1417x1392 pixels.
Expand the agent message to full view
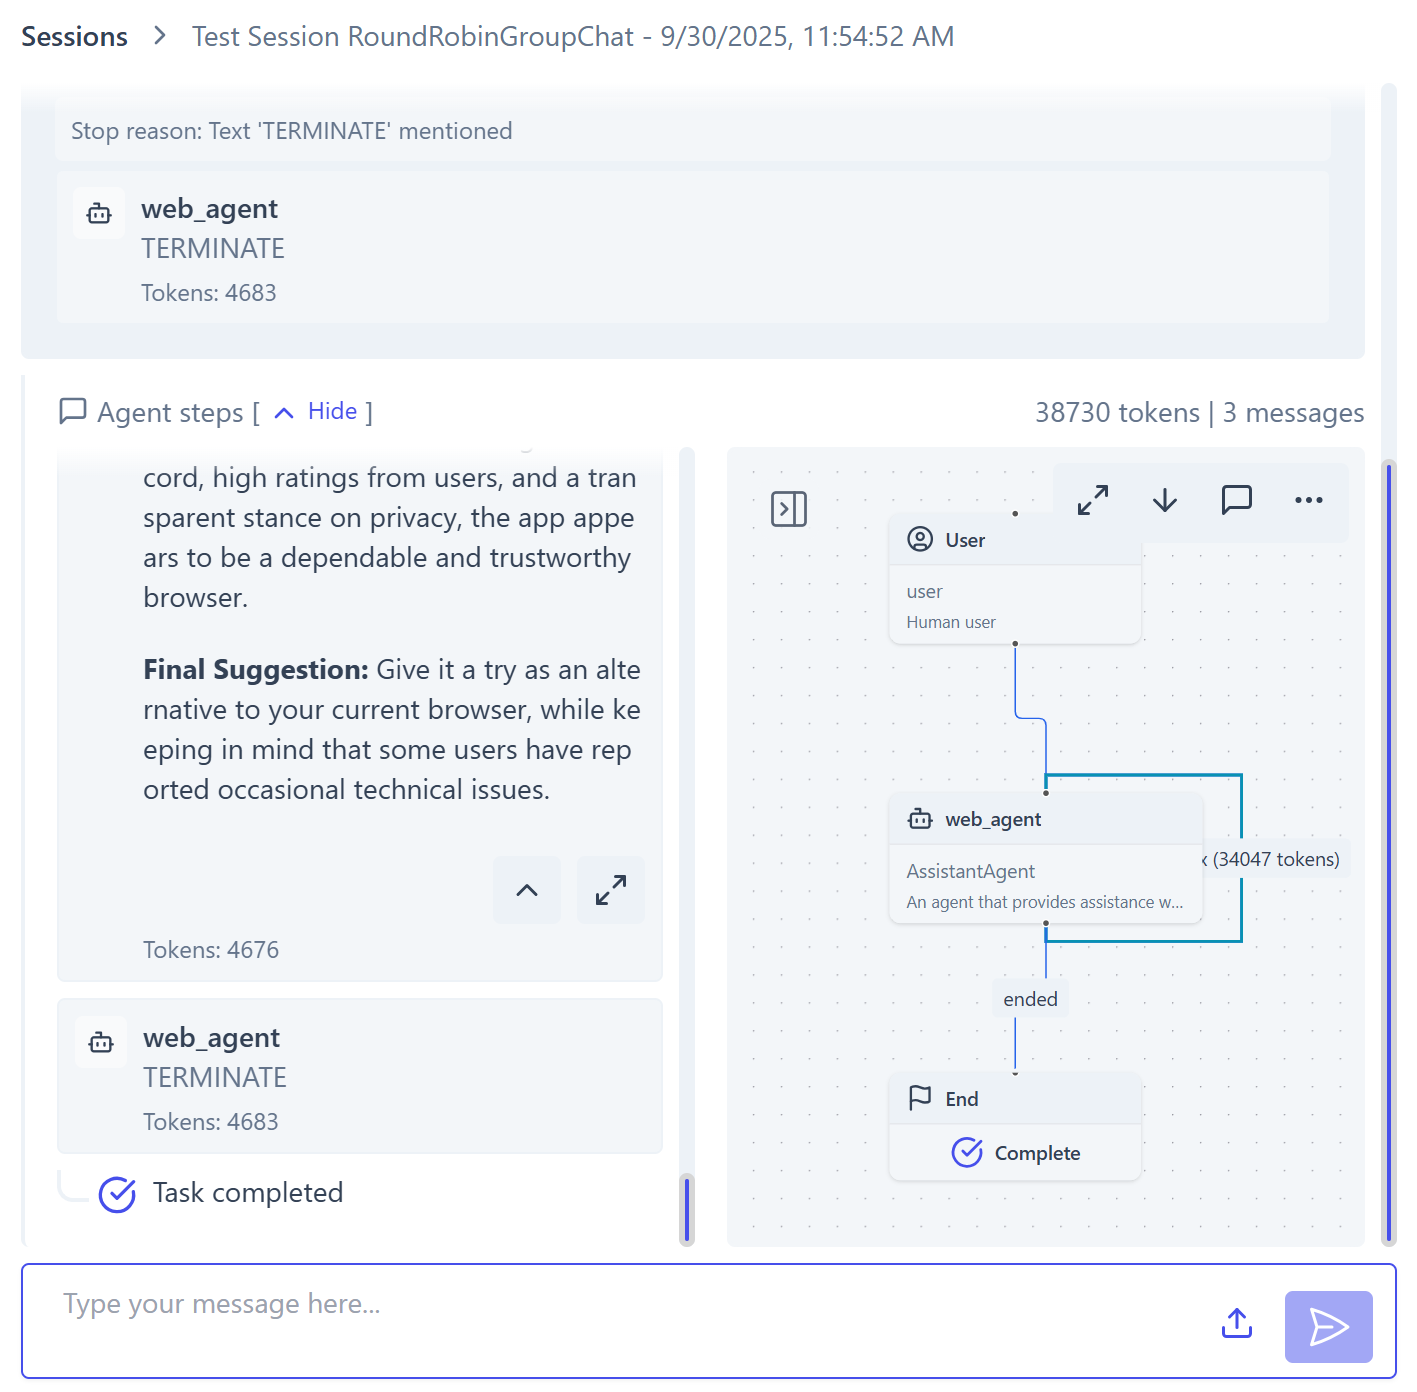click(x=611, y=890)
